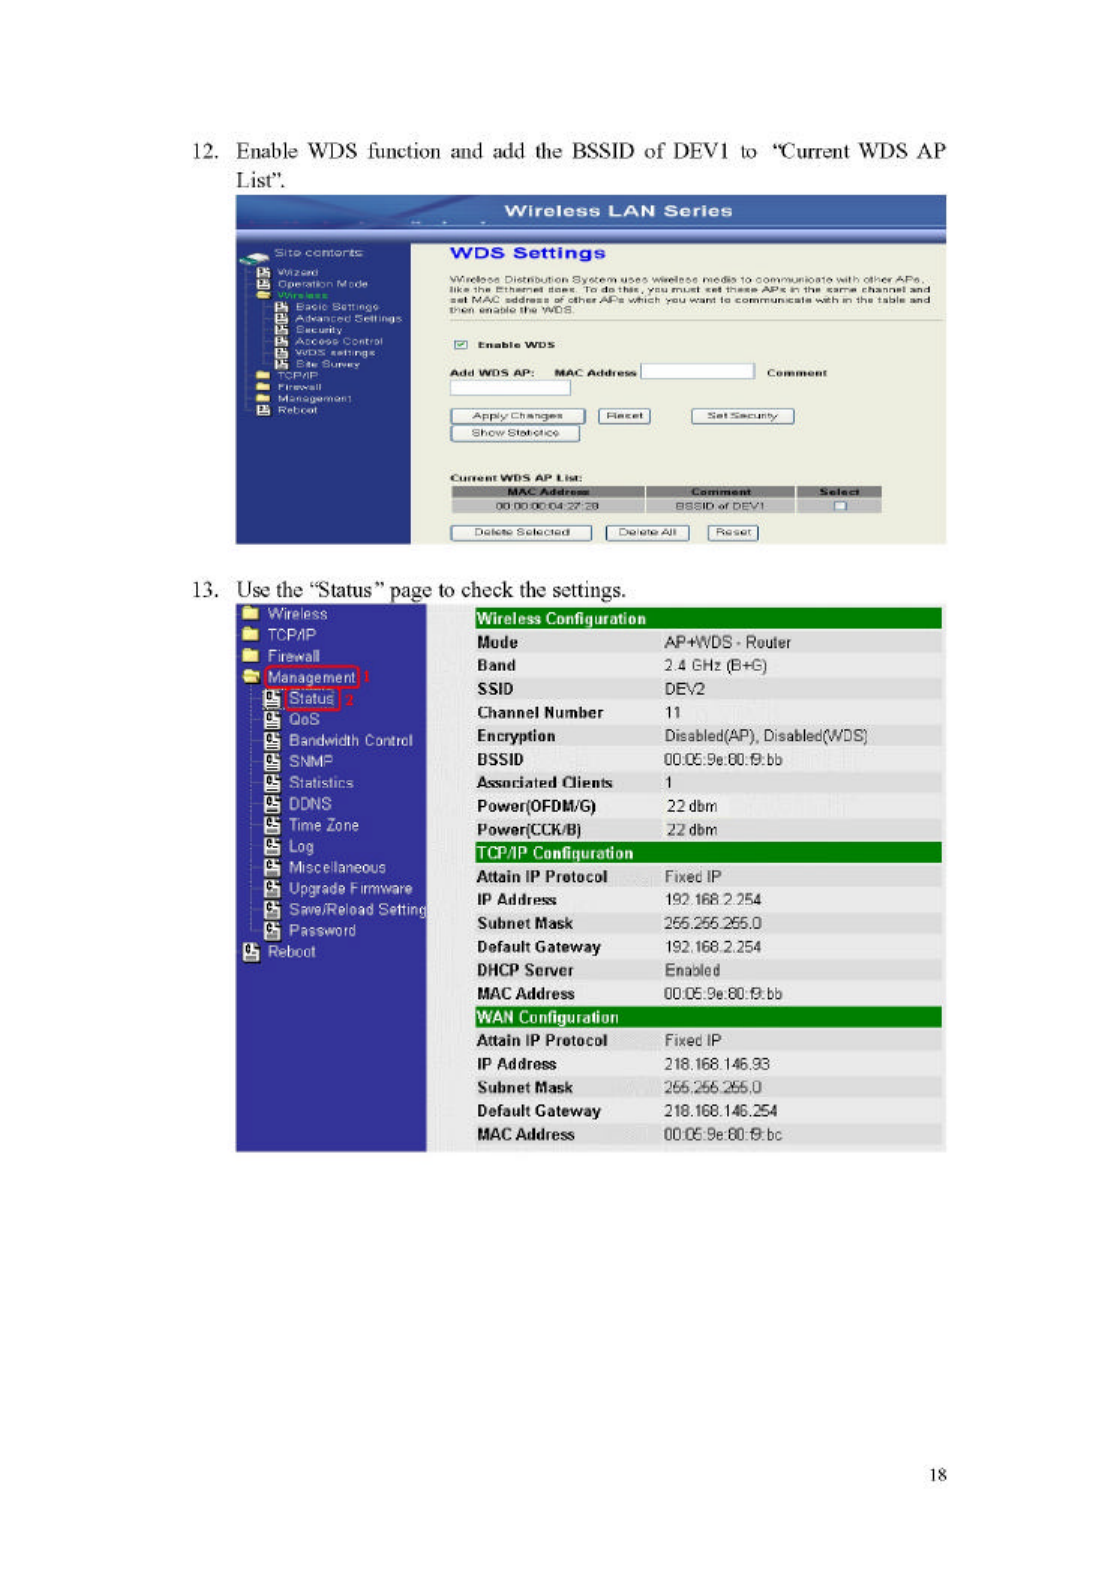Viewport: 1119px width, 1579px height.
Task: Click the page icon beside QoS
Action: click(271, 719)
